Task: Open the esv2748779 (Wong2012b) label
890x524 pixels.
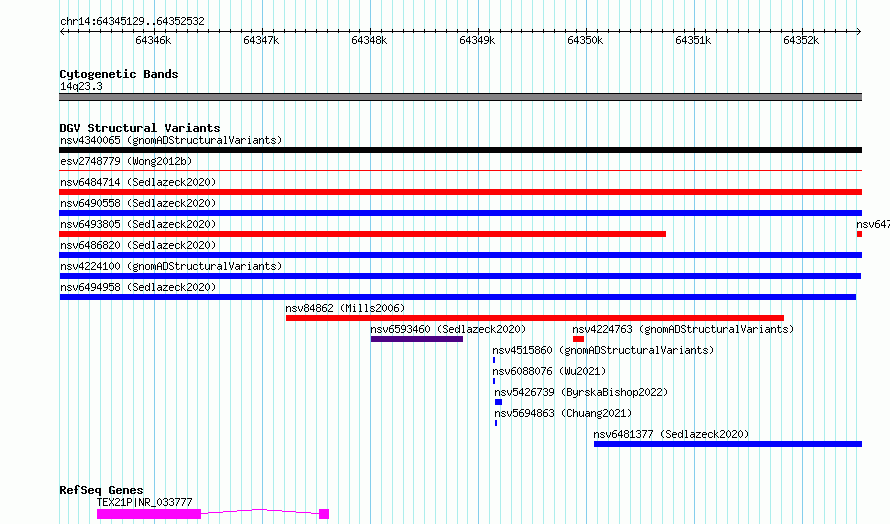Action: tap(126, 161)
